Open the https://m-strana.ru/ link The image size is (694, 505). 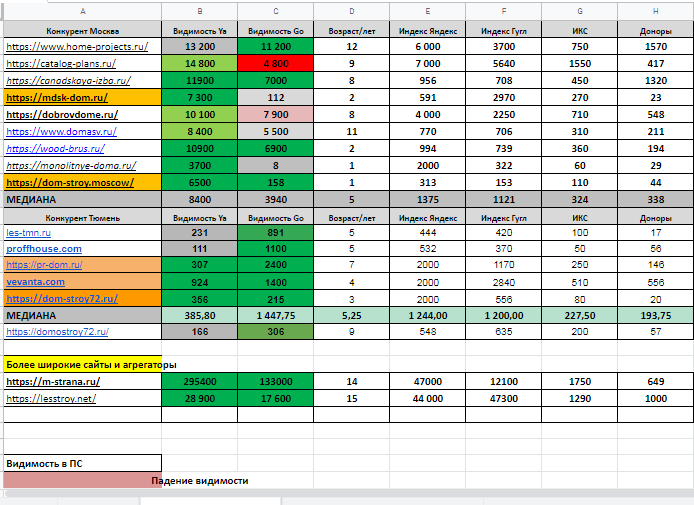click(x=53, y=382)
